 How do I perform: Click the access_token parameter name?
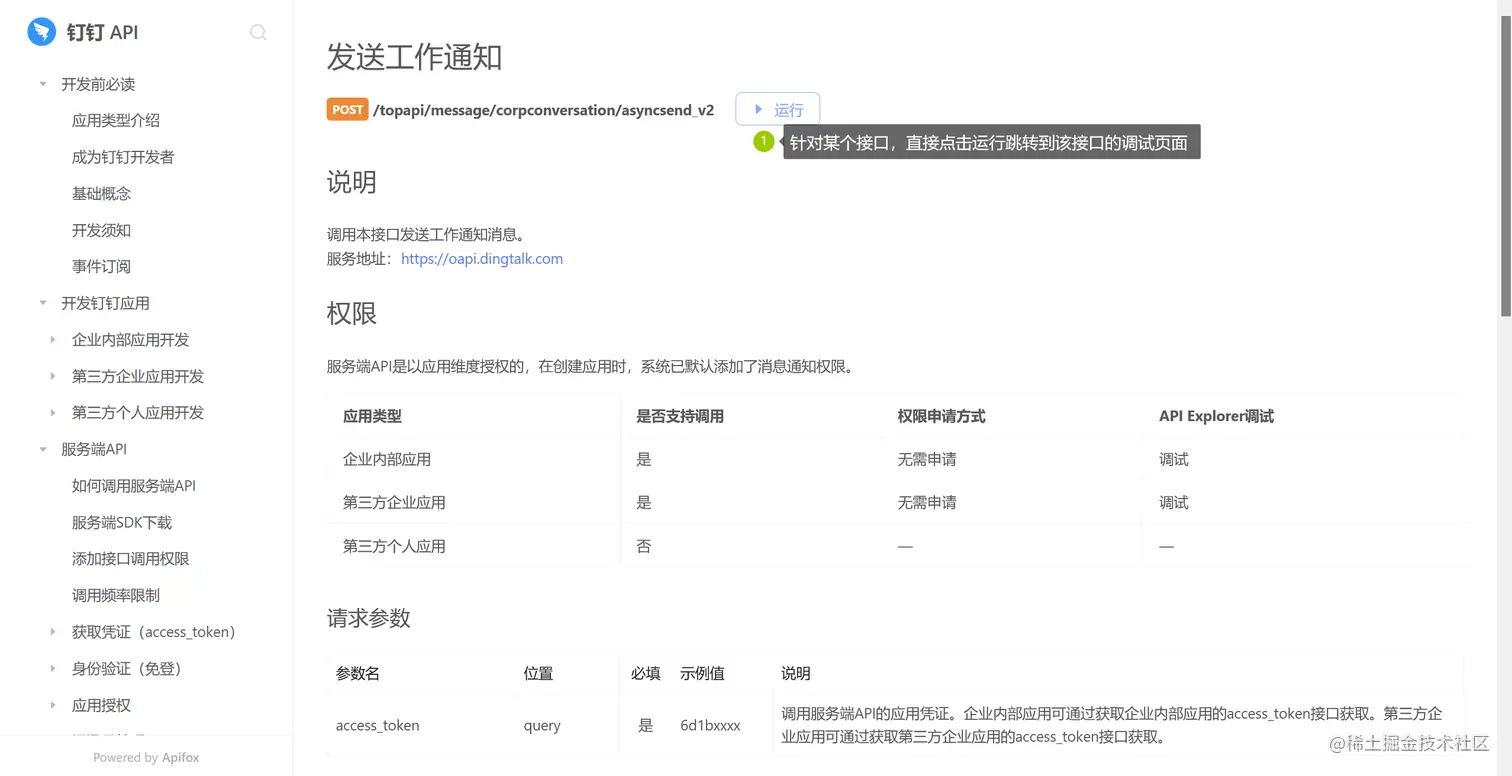(377, 726)
